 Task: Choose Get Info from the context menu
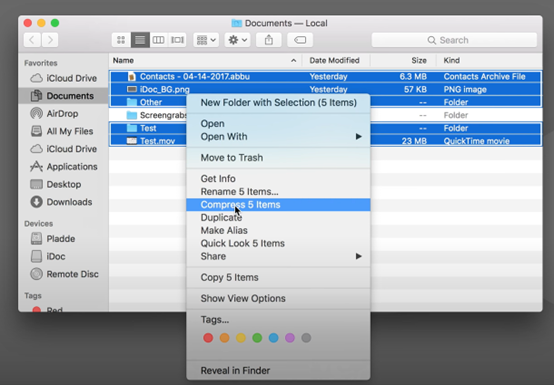pyautogui.click(x=278, y=179)
